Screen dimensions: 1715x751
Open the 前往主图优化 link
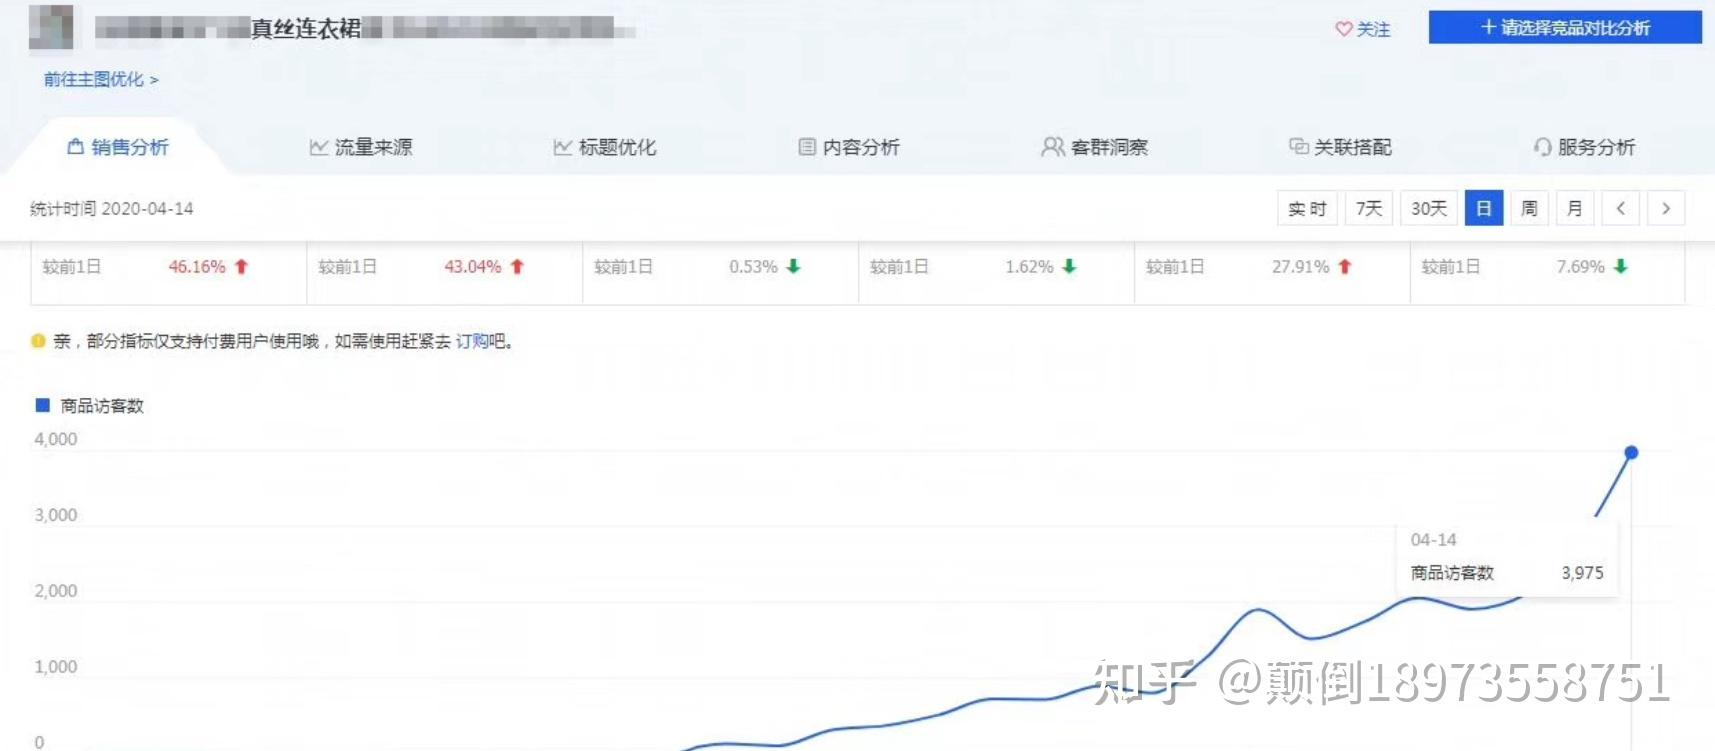click(100, 79)
